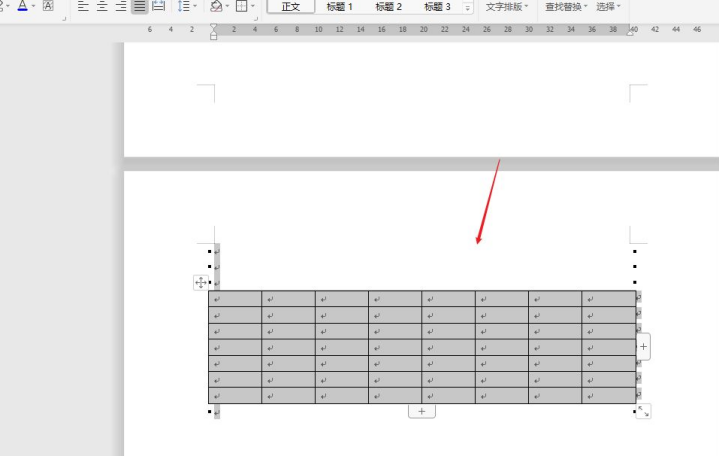This screenshot has width=720, height=458.
Task: Apply the 标题 1 style
Action: (339, 7)
